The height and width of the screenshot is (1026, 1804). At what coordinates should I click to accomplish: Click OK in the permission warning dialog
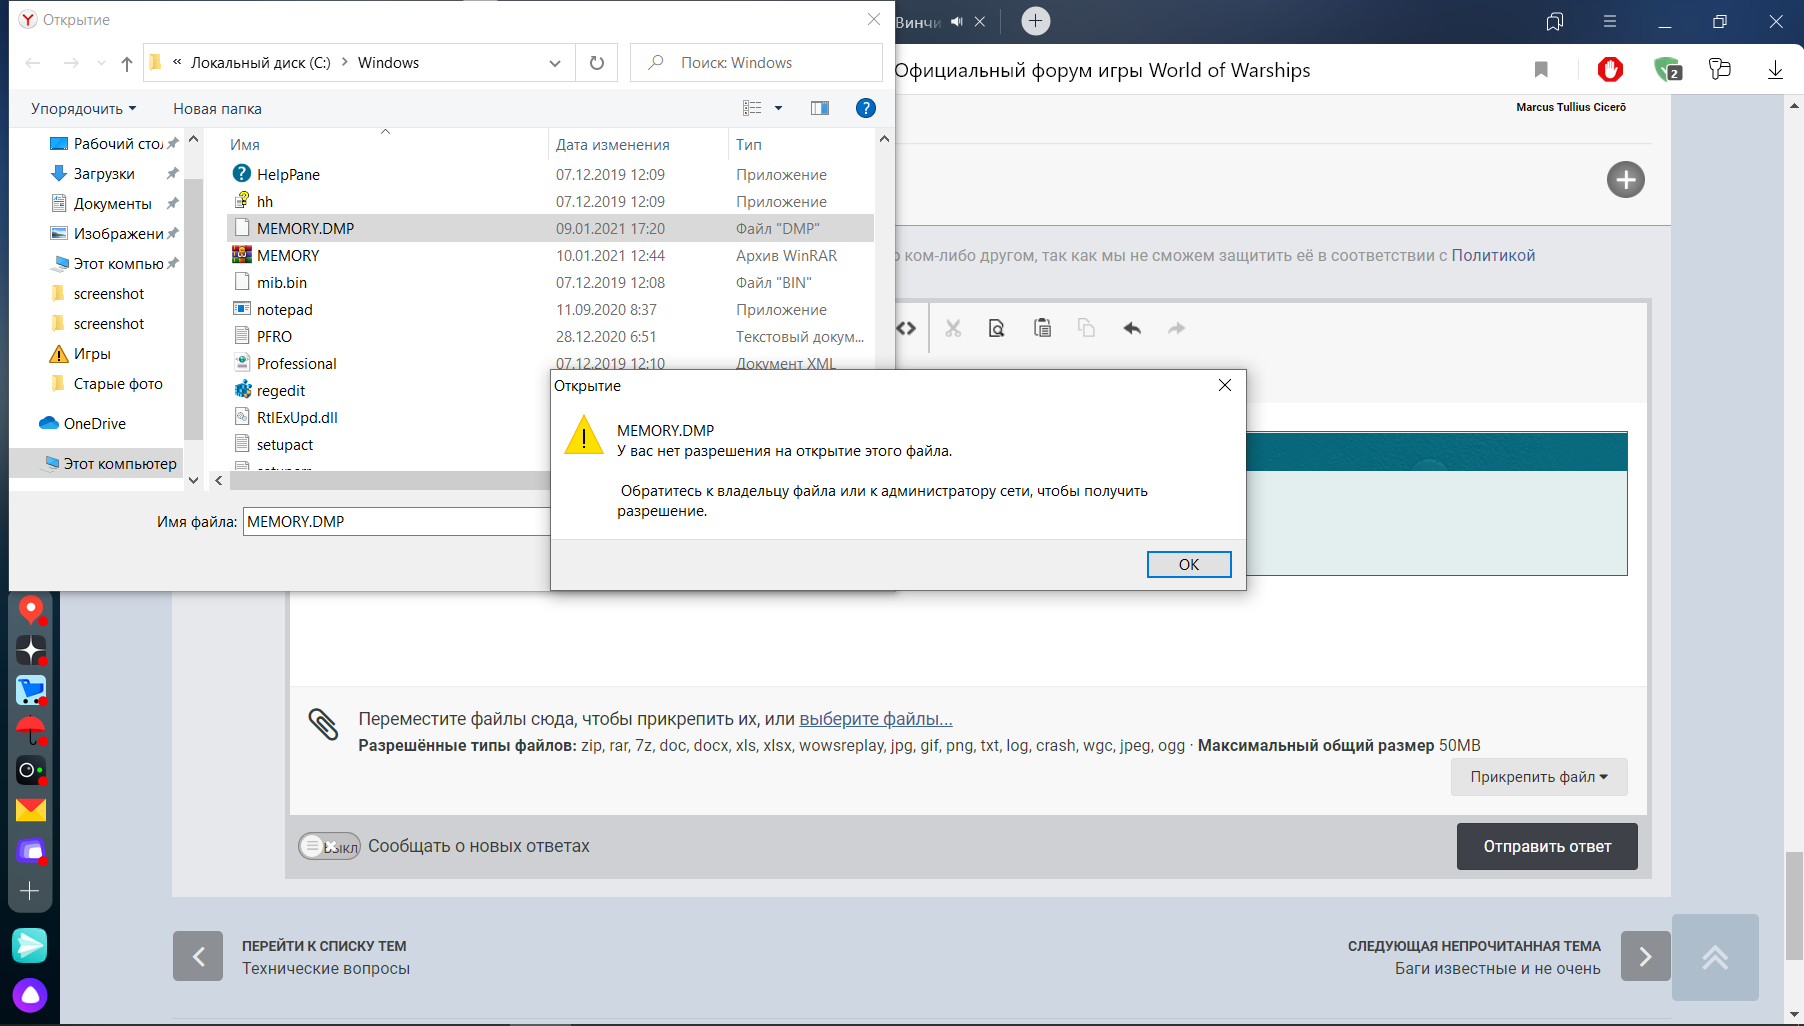[1189, 565]
